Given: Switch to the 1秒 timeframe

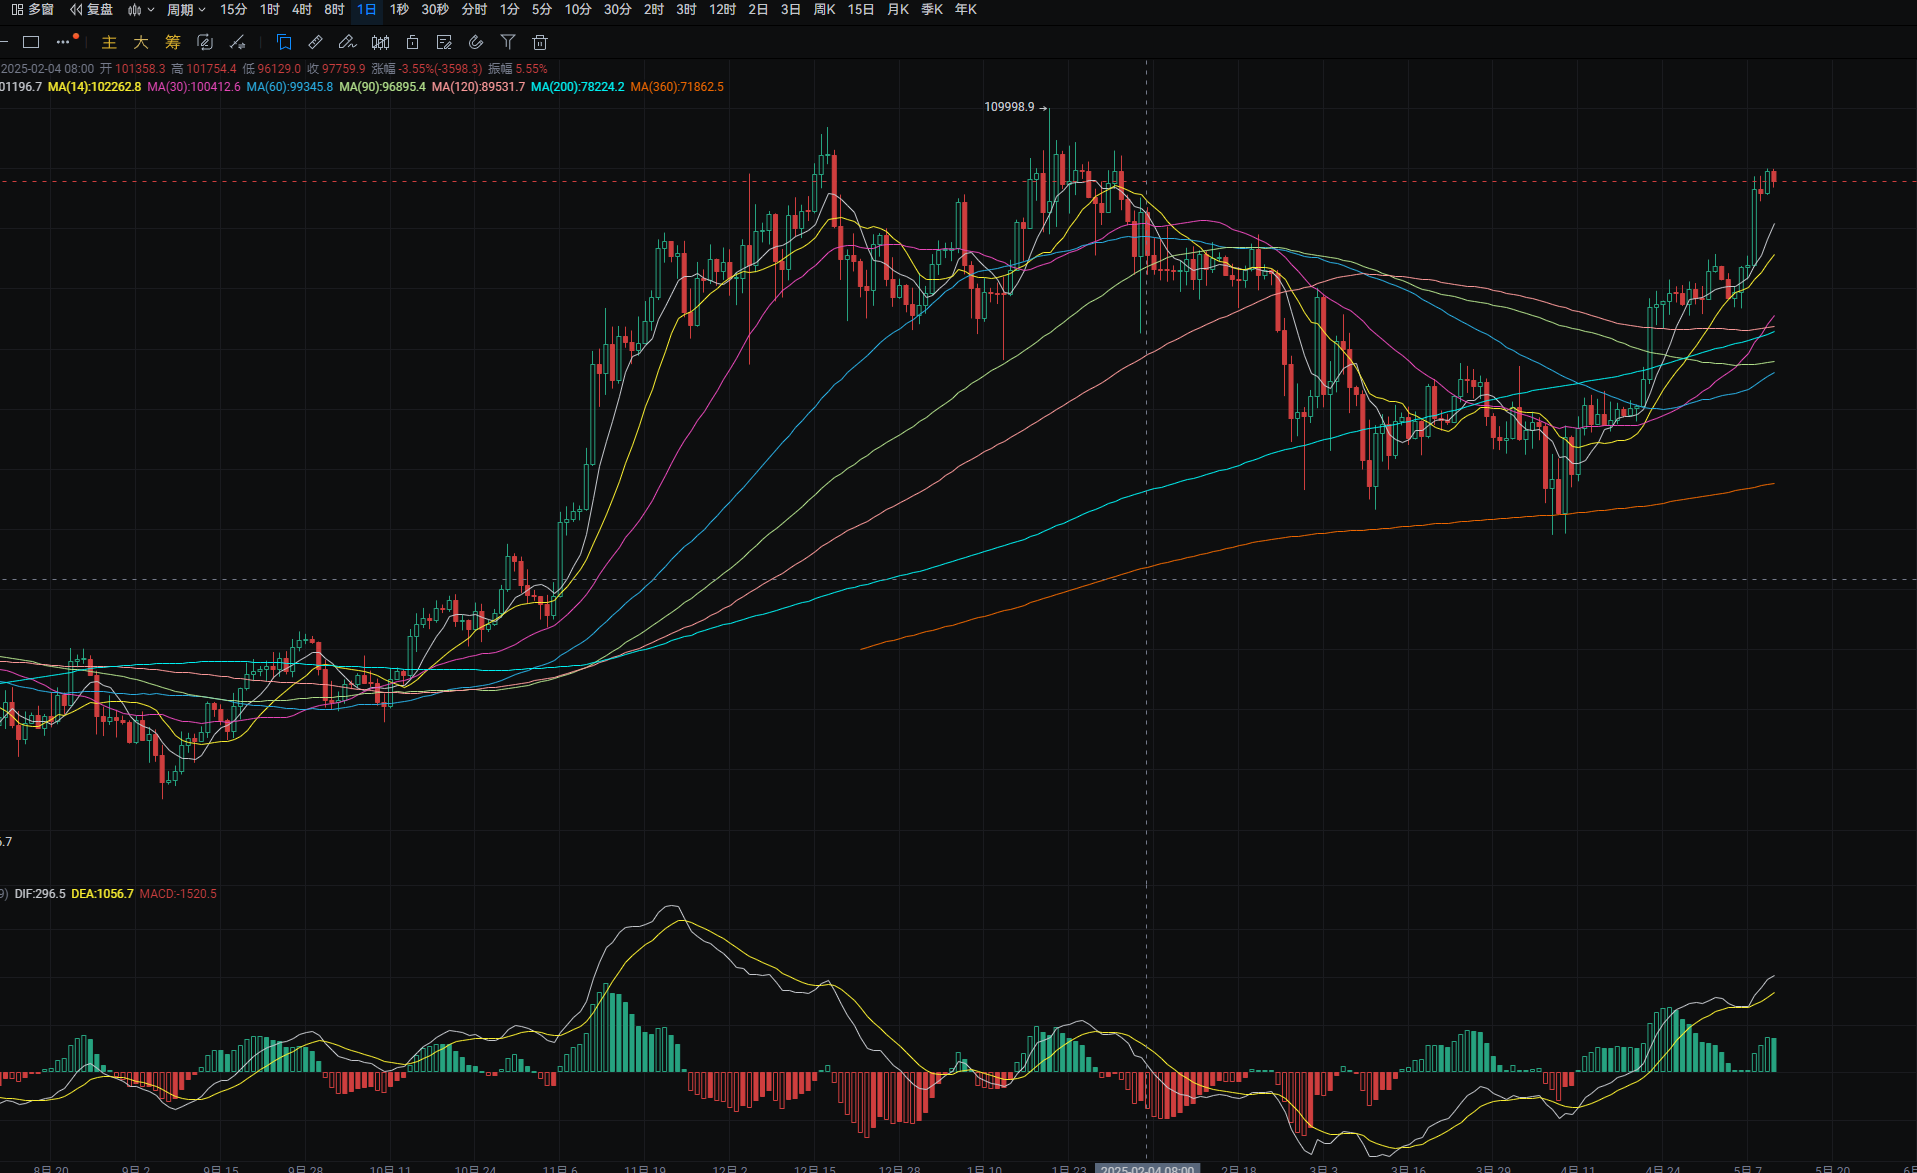Looking at the screenshot, I should point(399,10).
